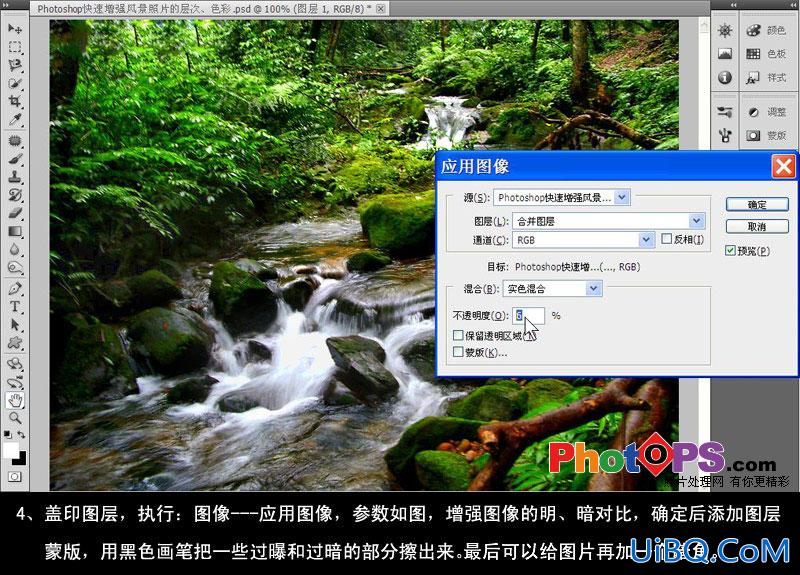Image resolution: width=800 pixels, height=575 pixels.
Task: Click the 不透明度 (Opacity) input field
Action: 528,316
